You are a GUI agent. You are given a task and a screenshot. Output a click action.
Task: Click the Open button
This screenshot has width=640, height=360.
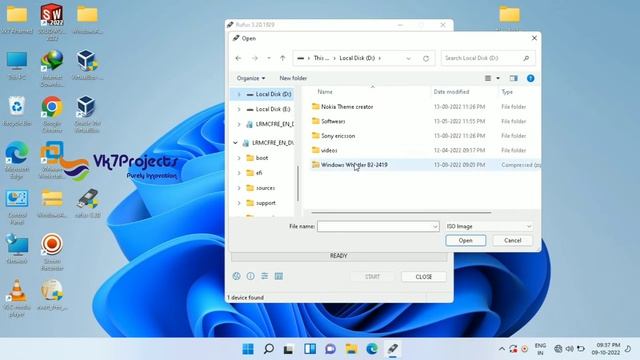click(x=465, y=240)
